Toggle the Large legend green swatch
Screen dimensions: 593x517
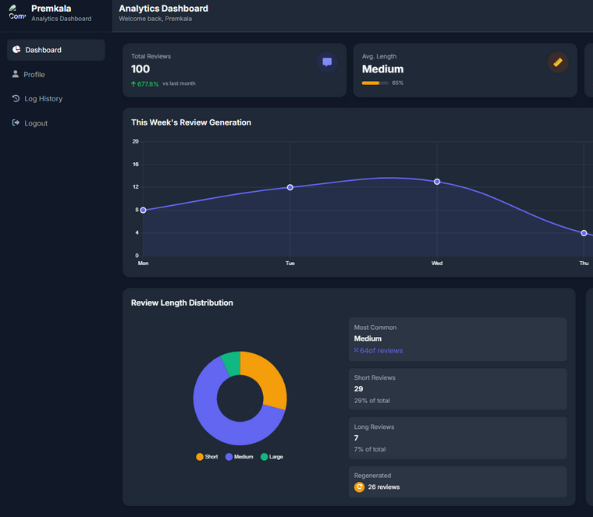pyautogui.click(x=264, y=457)
